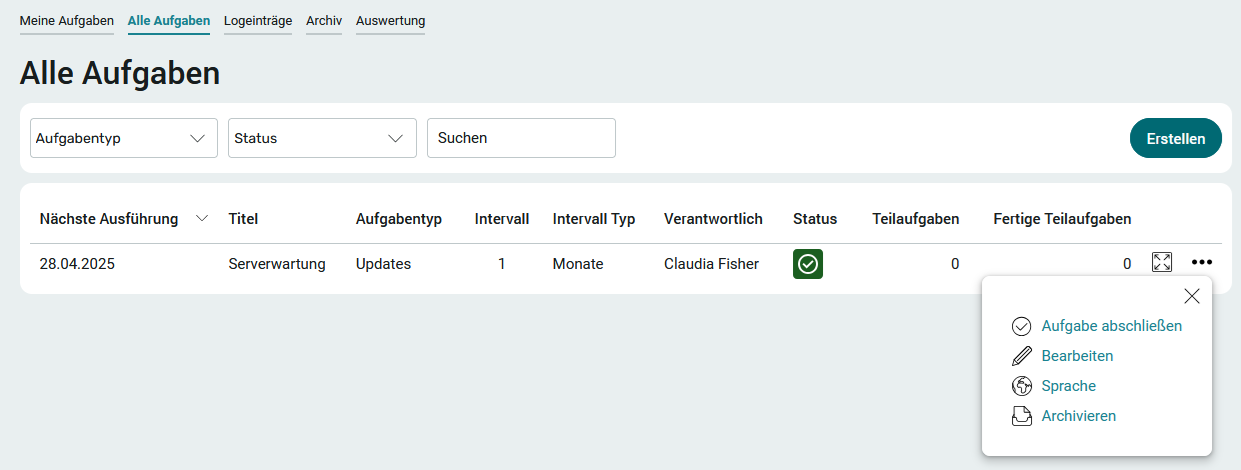The height and width of the screenshot is (470, 1241).
Task: Close the context popup with X icon
Action: pyautogui.click(x=1192, y=296)
